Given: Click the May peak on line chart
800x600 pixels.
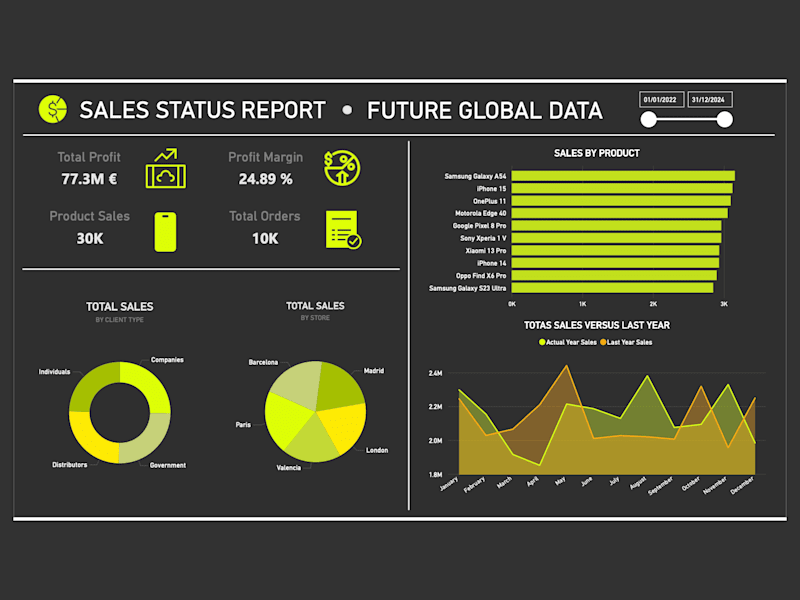Looking at the screenshot, I should click(566, 365).
